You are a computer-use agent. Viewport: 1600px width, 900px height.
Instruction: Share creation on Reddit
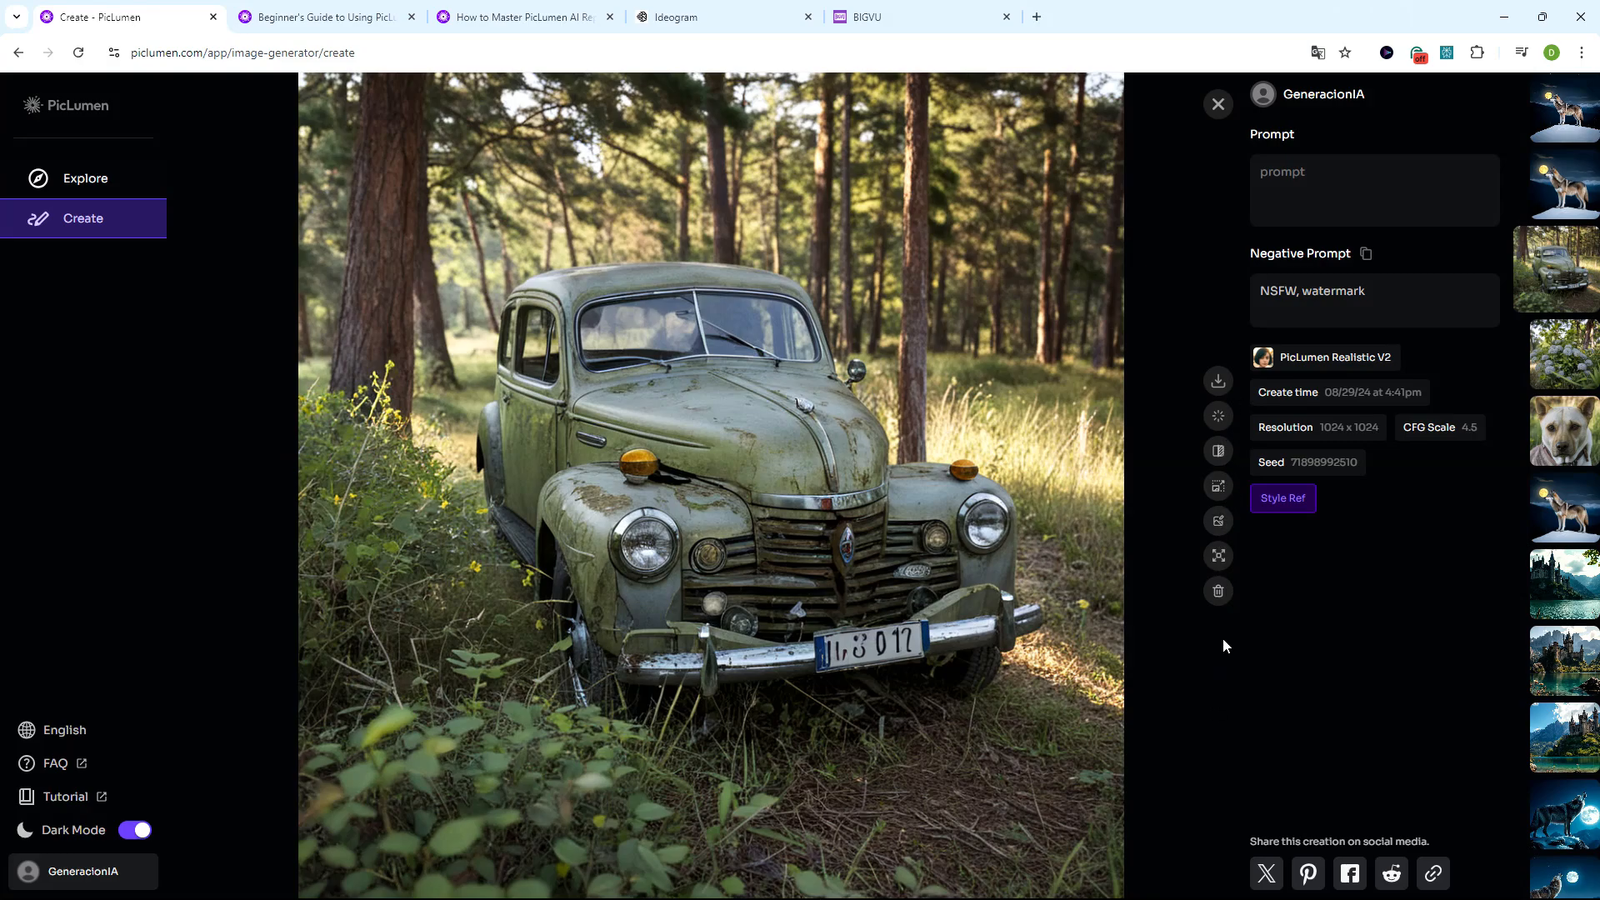(1391, 873)
